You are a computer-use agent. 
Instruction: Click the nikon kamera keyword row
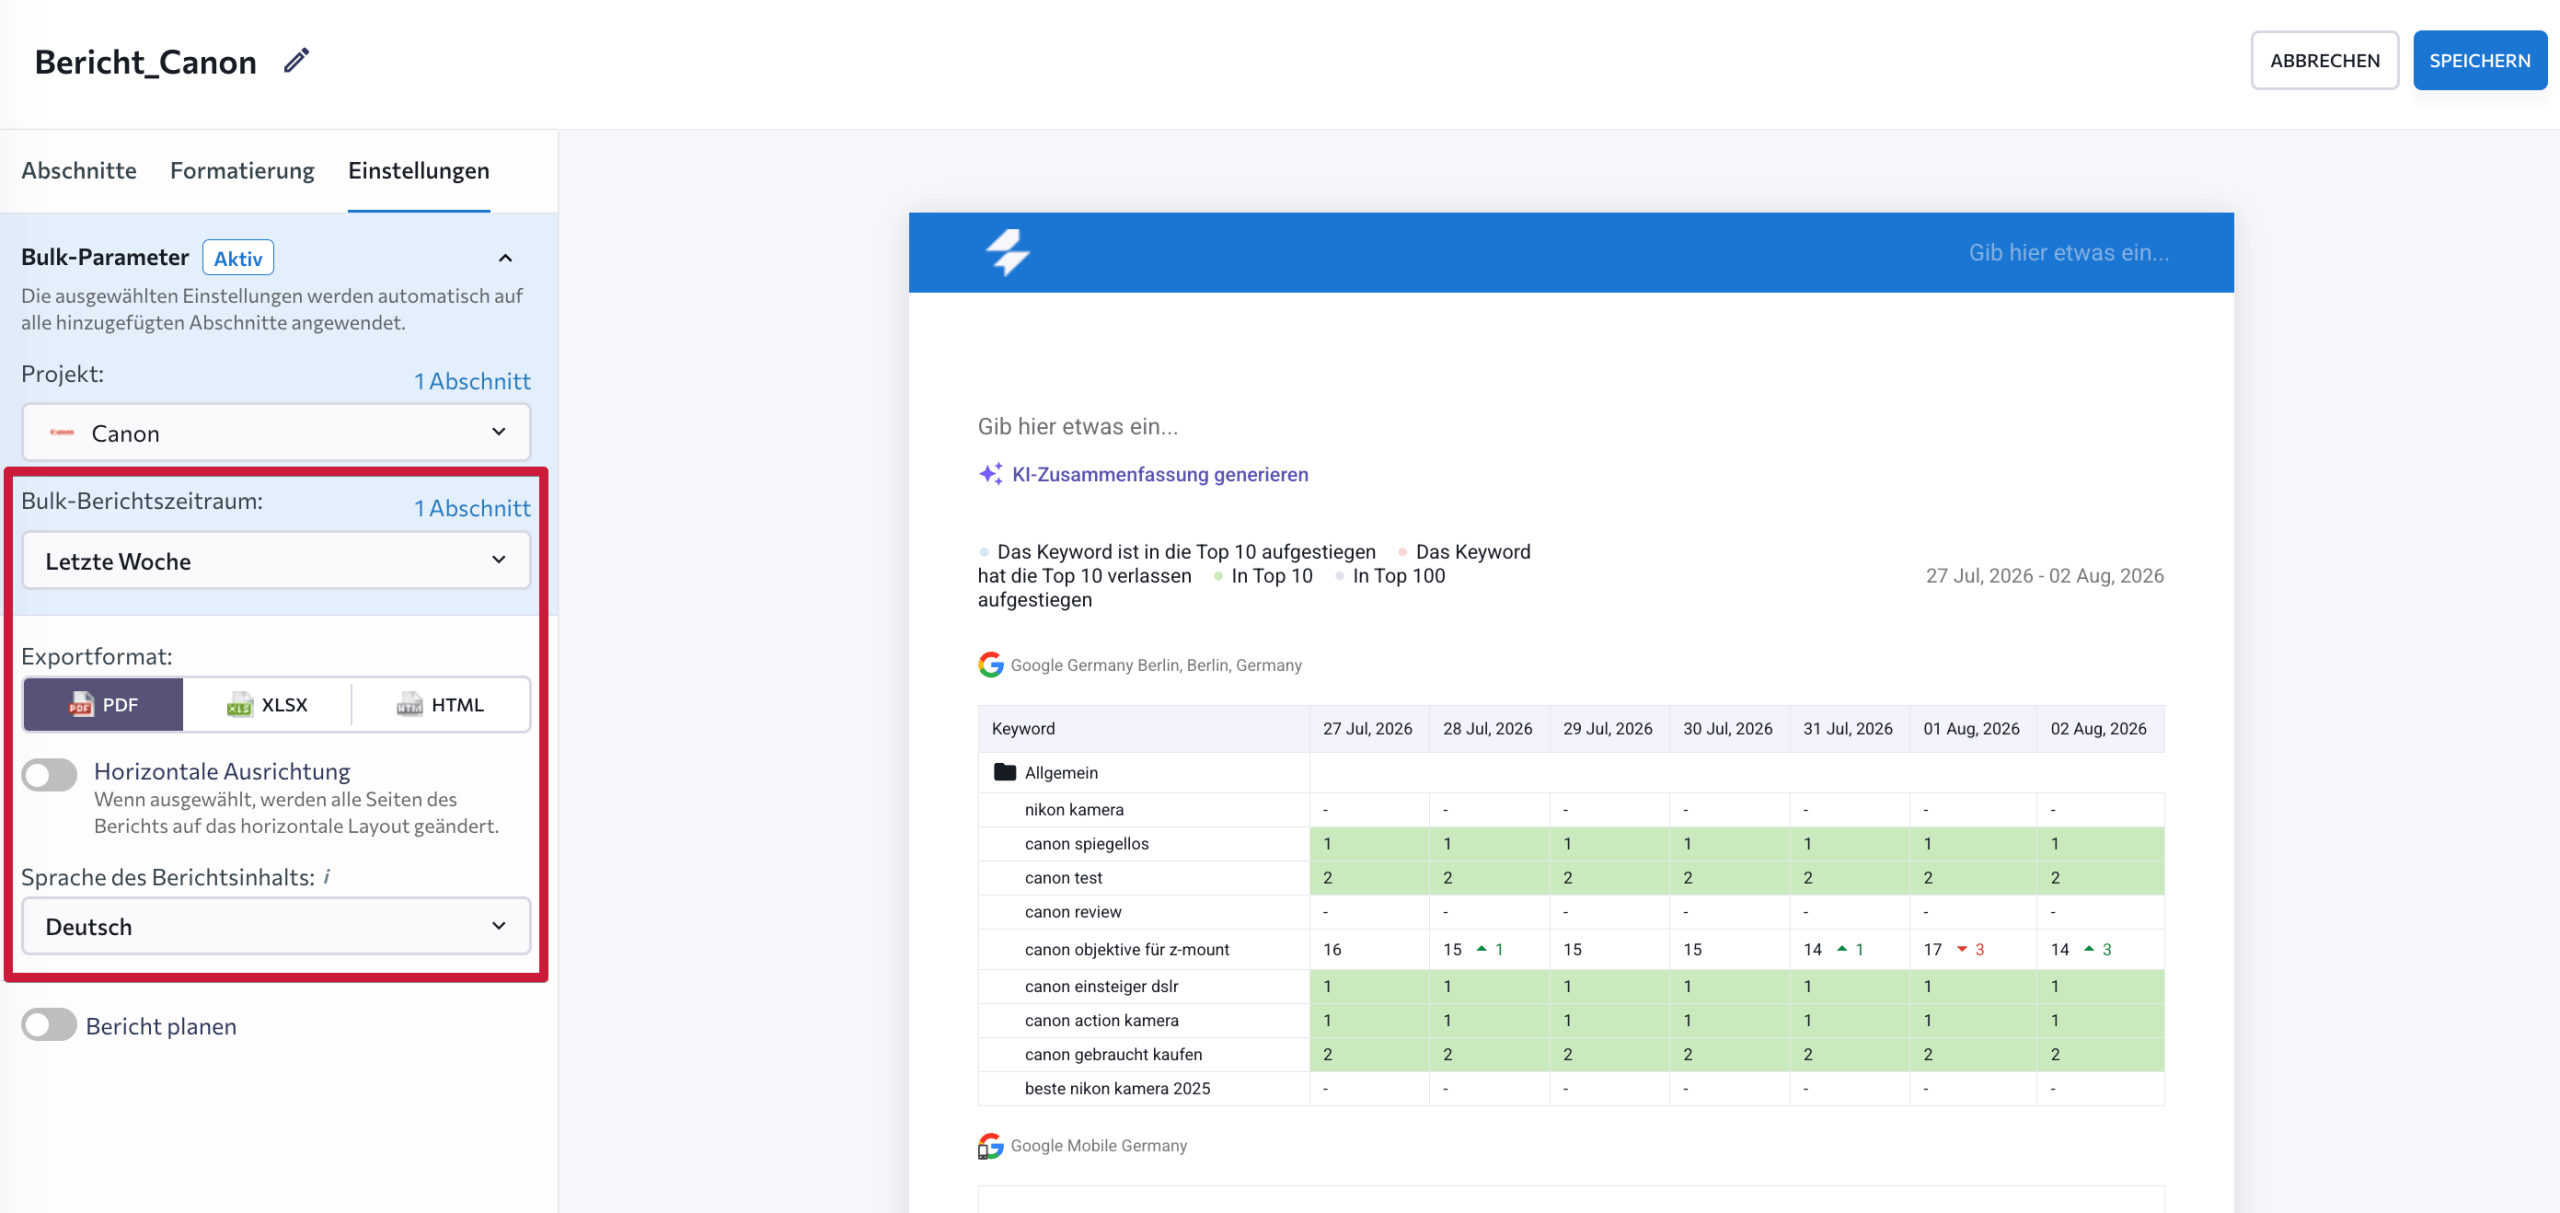(1074, 810)
